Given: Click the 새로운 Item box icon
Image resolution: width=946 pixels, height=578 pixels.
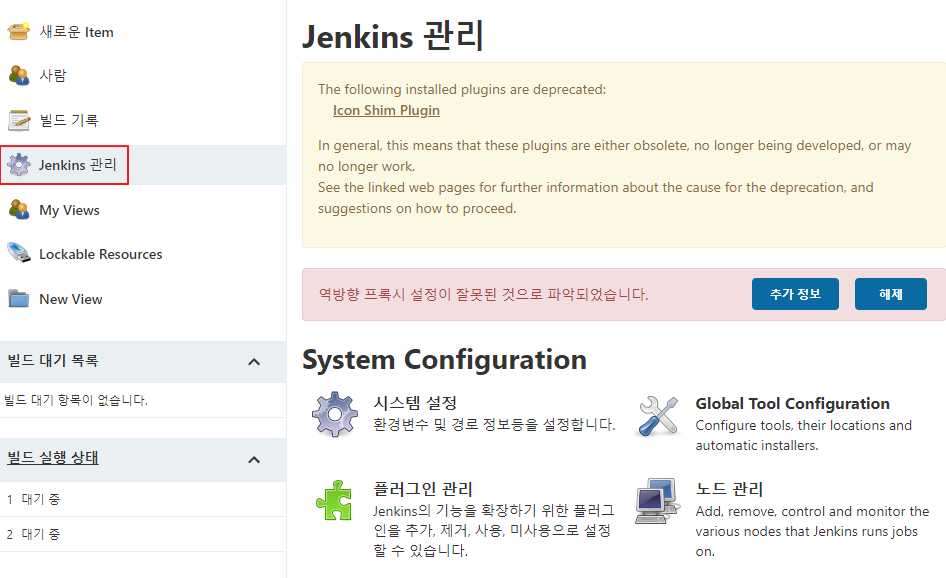Looking at the screenshot, I should (19, 31).
